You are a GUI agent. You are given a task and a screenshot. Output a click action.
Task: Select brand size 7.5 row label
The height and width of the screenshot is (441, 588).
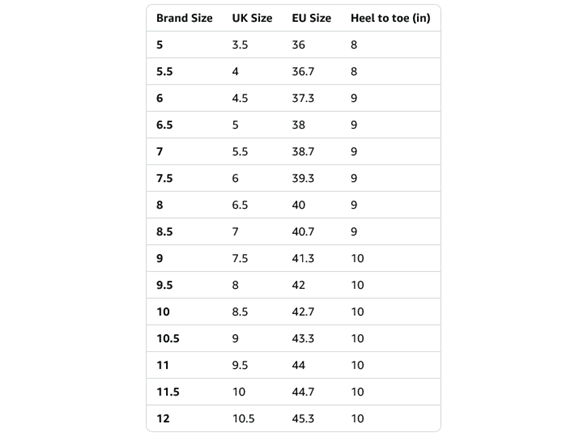[x=165, y=178]
